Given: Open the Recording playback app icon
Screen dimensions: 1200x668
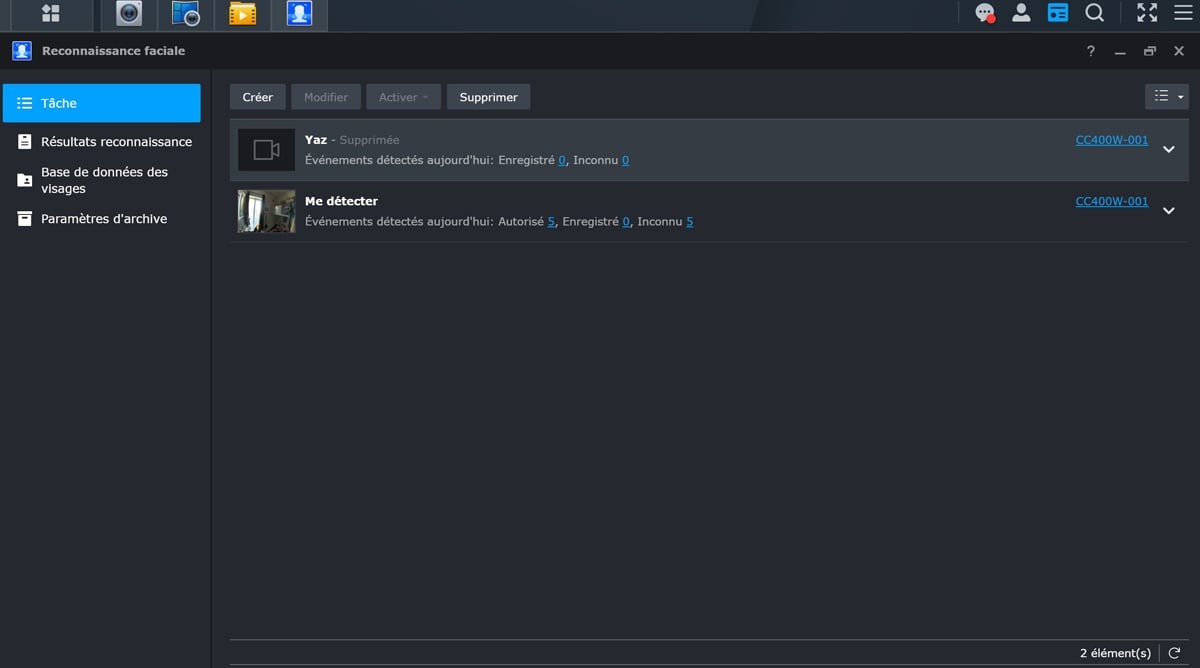Looking at the screenshot, I should coord(242,14).
